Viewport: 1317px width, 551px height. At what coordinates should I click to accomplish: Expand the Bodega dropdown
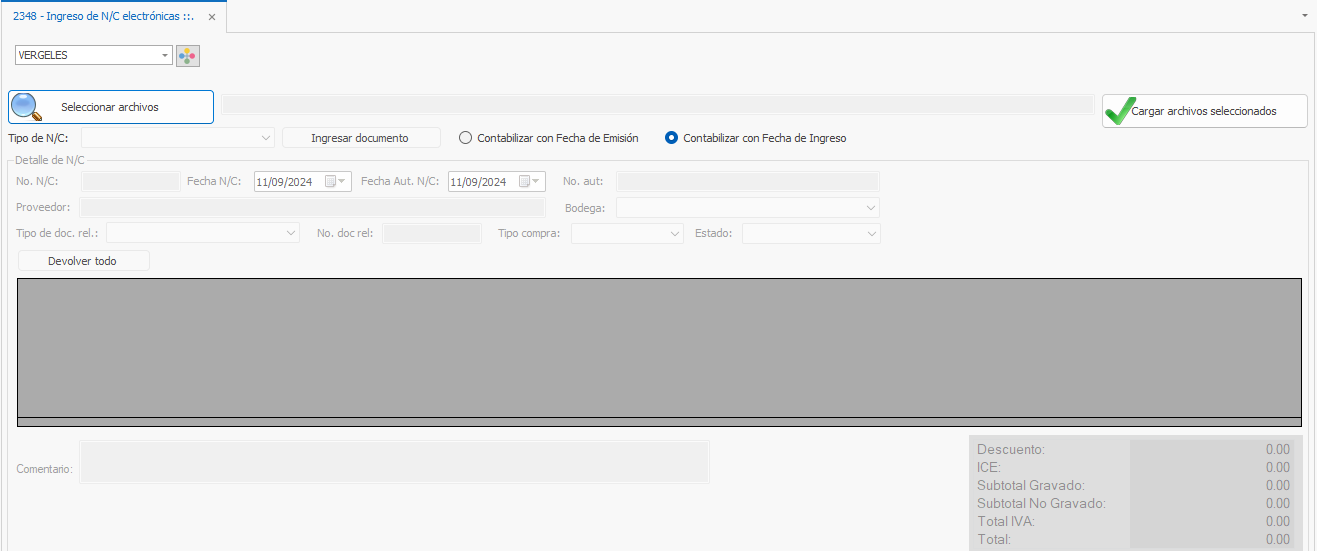870,207
